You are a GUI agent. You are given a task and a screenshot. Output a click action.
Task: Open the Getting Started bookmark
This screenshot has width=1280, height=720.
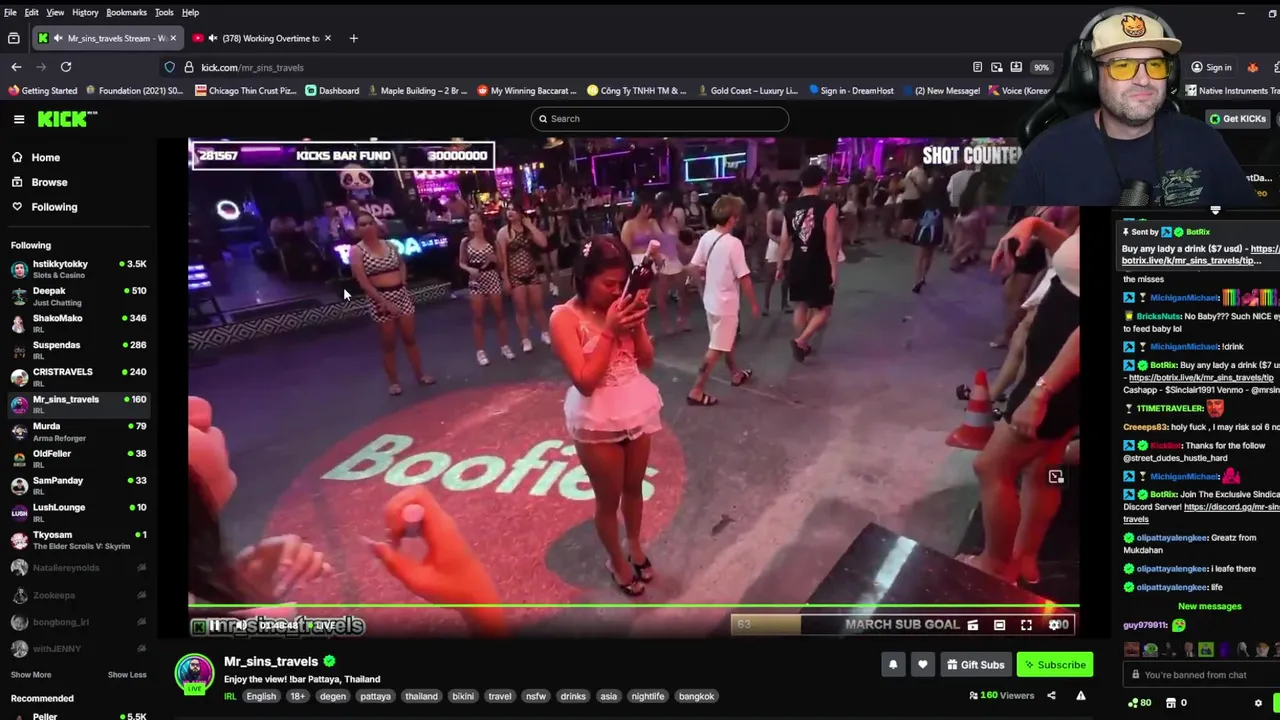coord(42,90)
